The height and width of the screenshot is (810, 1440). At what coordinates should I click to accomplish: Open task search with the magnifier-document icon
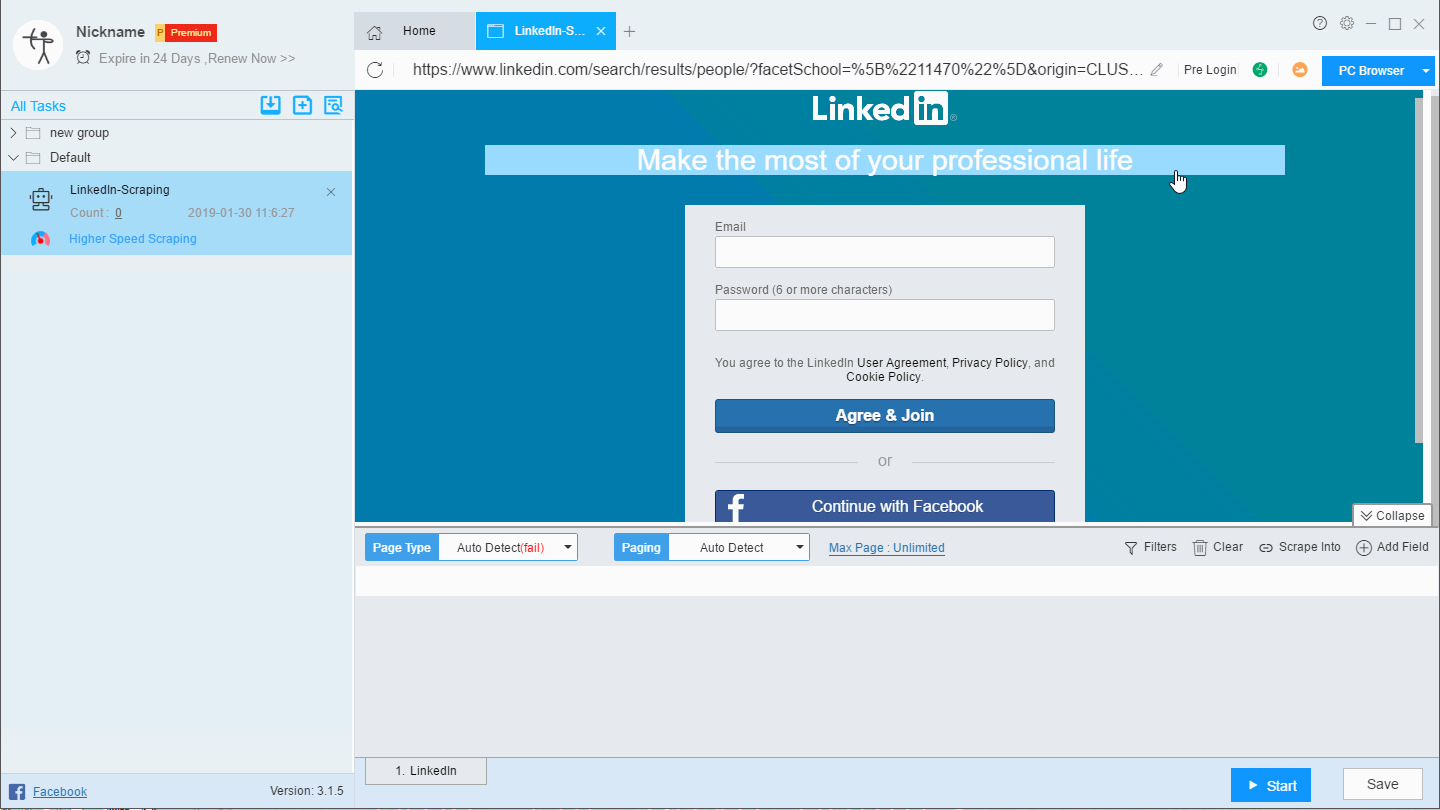pyautogui.click(x=333, y=105)
